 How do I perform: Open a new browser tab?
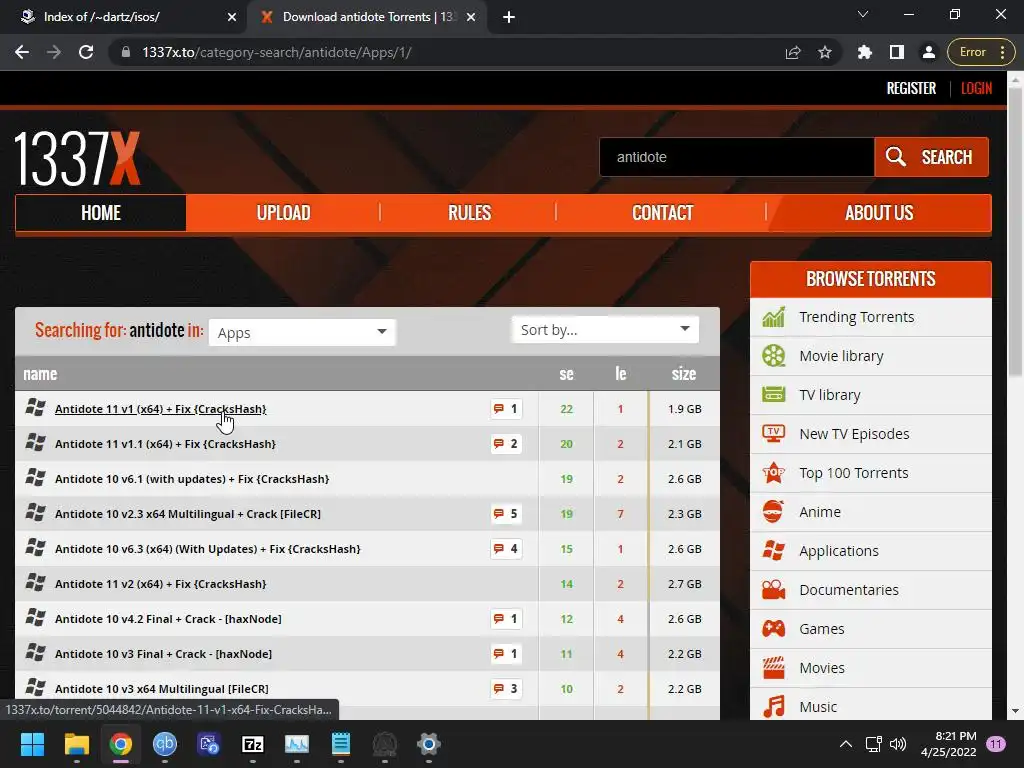tap(509, 18)
